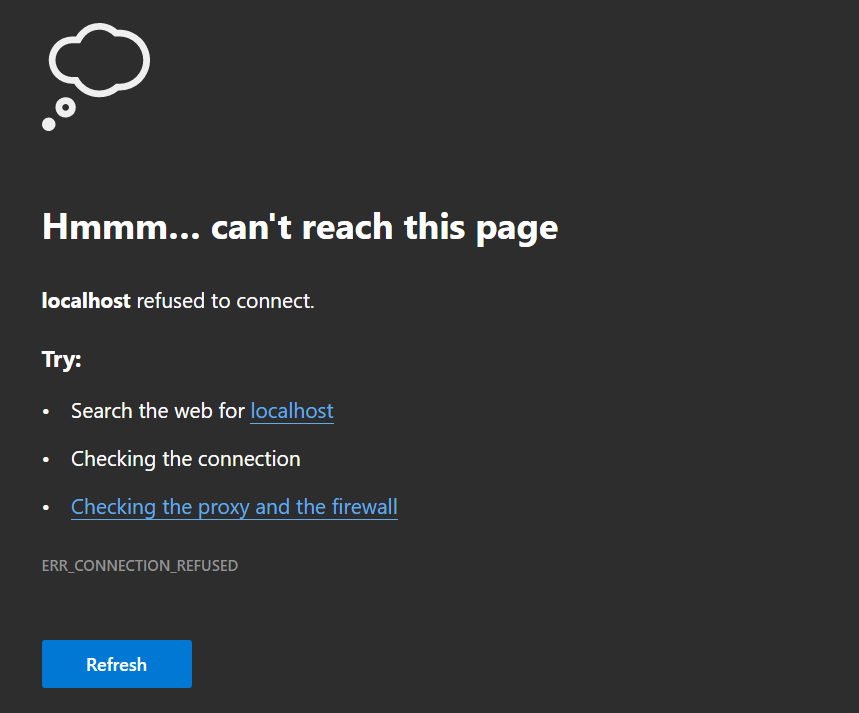This screenshot has height=713, width=859.
Task: Click the "Try:" label
Action: (x=61, y=360)
